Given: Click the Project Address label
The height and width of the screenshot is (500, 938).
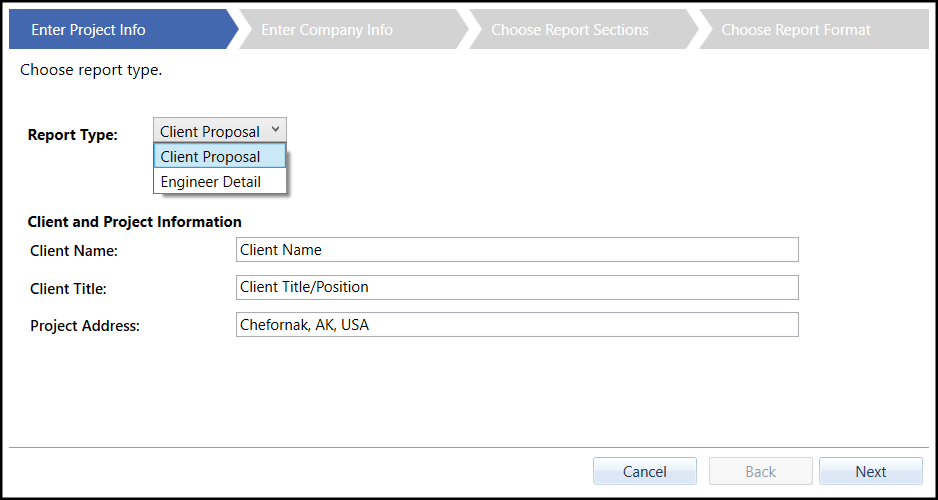Looking at the screenshot, I should [85, 325].
